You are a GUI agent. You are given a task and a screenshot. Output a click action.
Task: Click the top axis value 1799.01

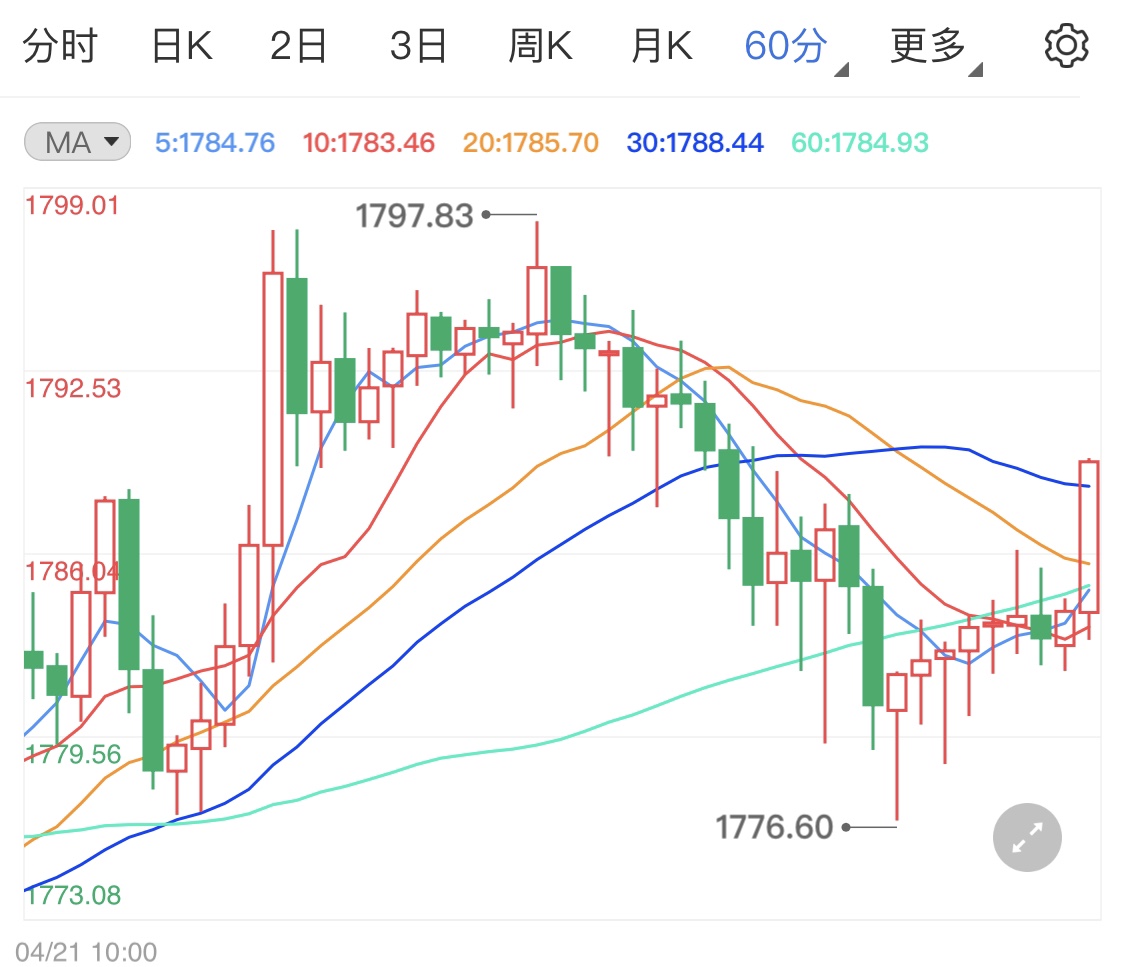(72, 206)
